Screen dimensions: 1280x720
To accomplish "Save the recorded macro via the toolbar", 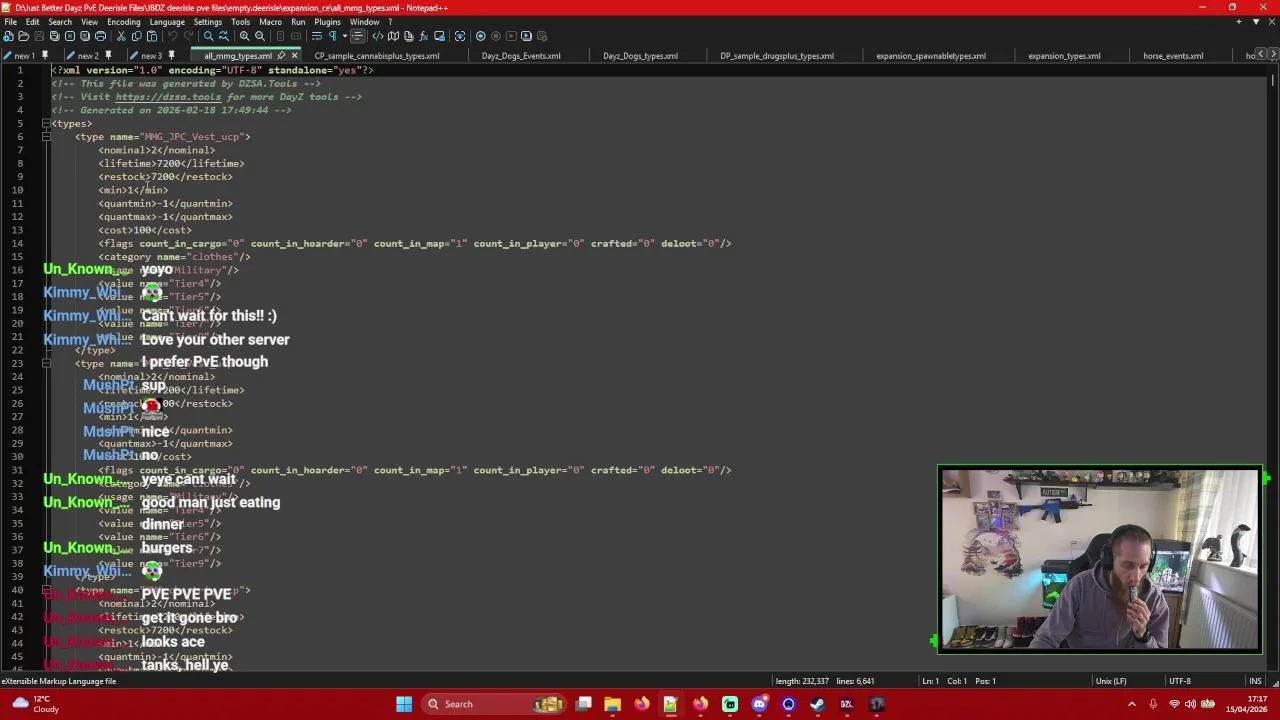I will point(542,36).
